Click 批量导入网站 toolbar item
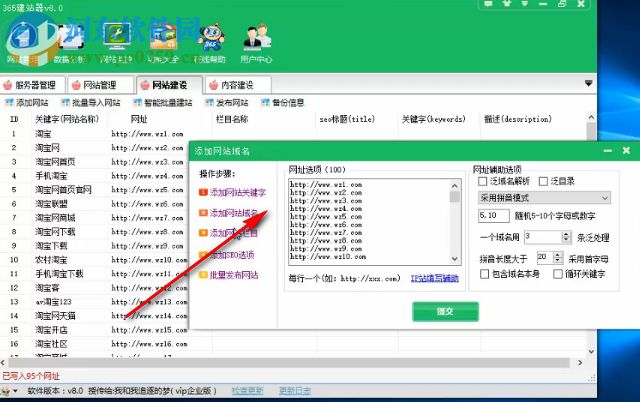Screen dimensions: 640x402 pos(91,102)
